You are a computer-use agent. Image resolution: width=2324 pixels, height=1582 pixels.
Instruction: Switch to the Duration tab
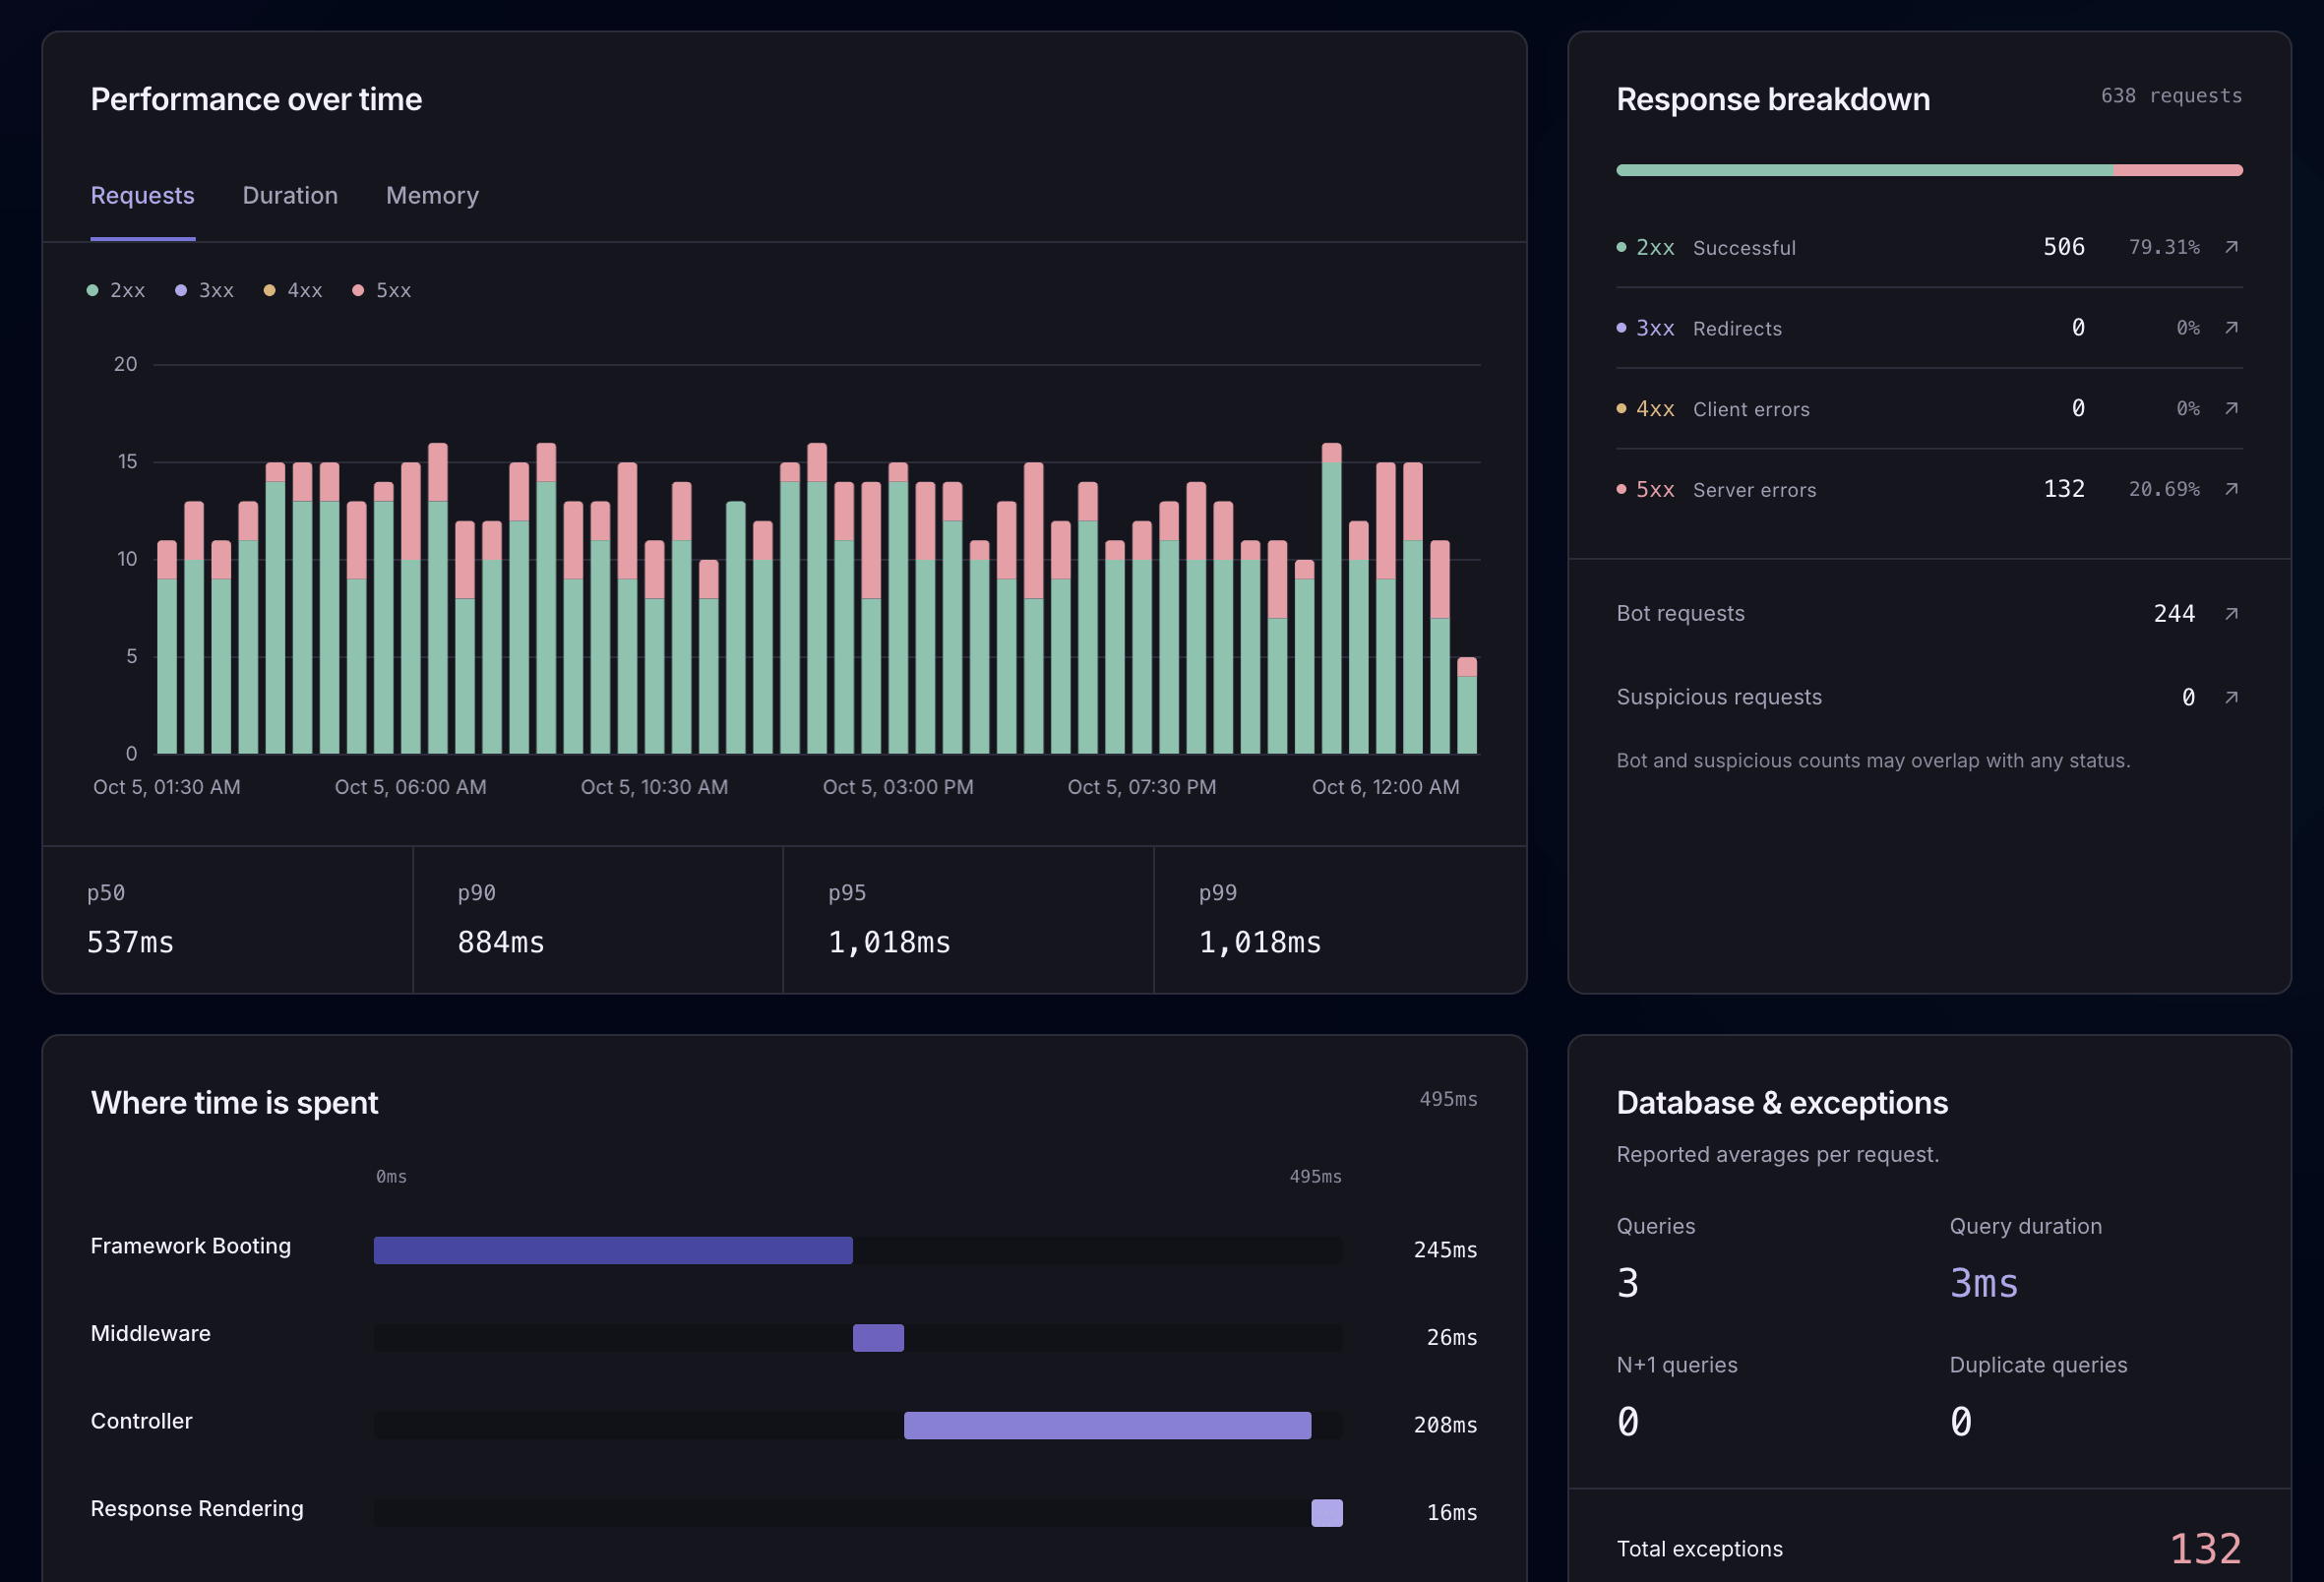290,195
